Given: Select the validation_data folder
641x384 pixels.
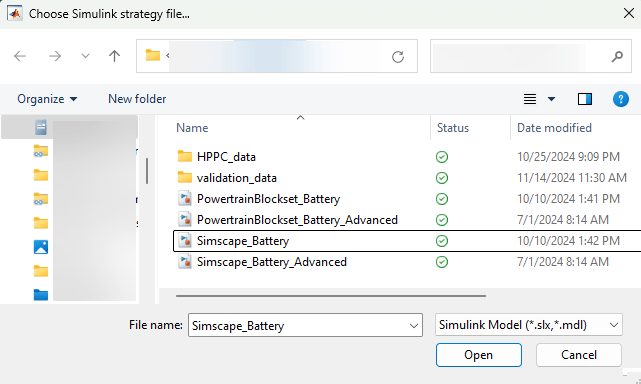Looking at the screenshot, I should point(237,178).
